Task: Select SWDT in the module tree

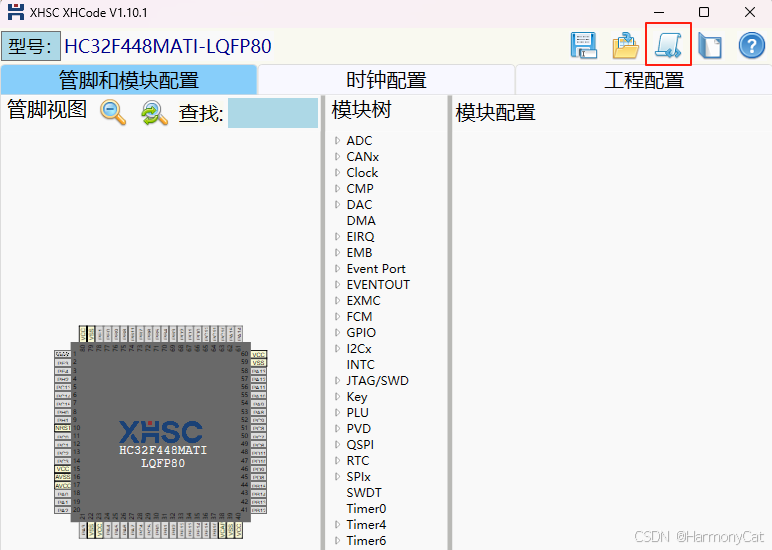Action: pyautogui.click(x=364, y=493)
